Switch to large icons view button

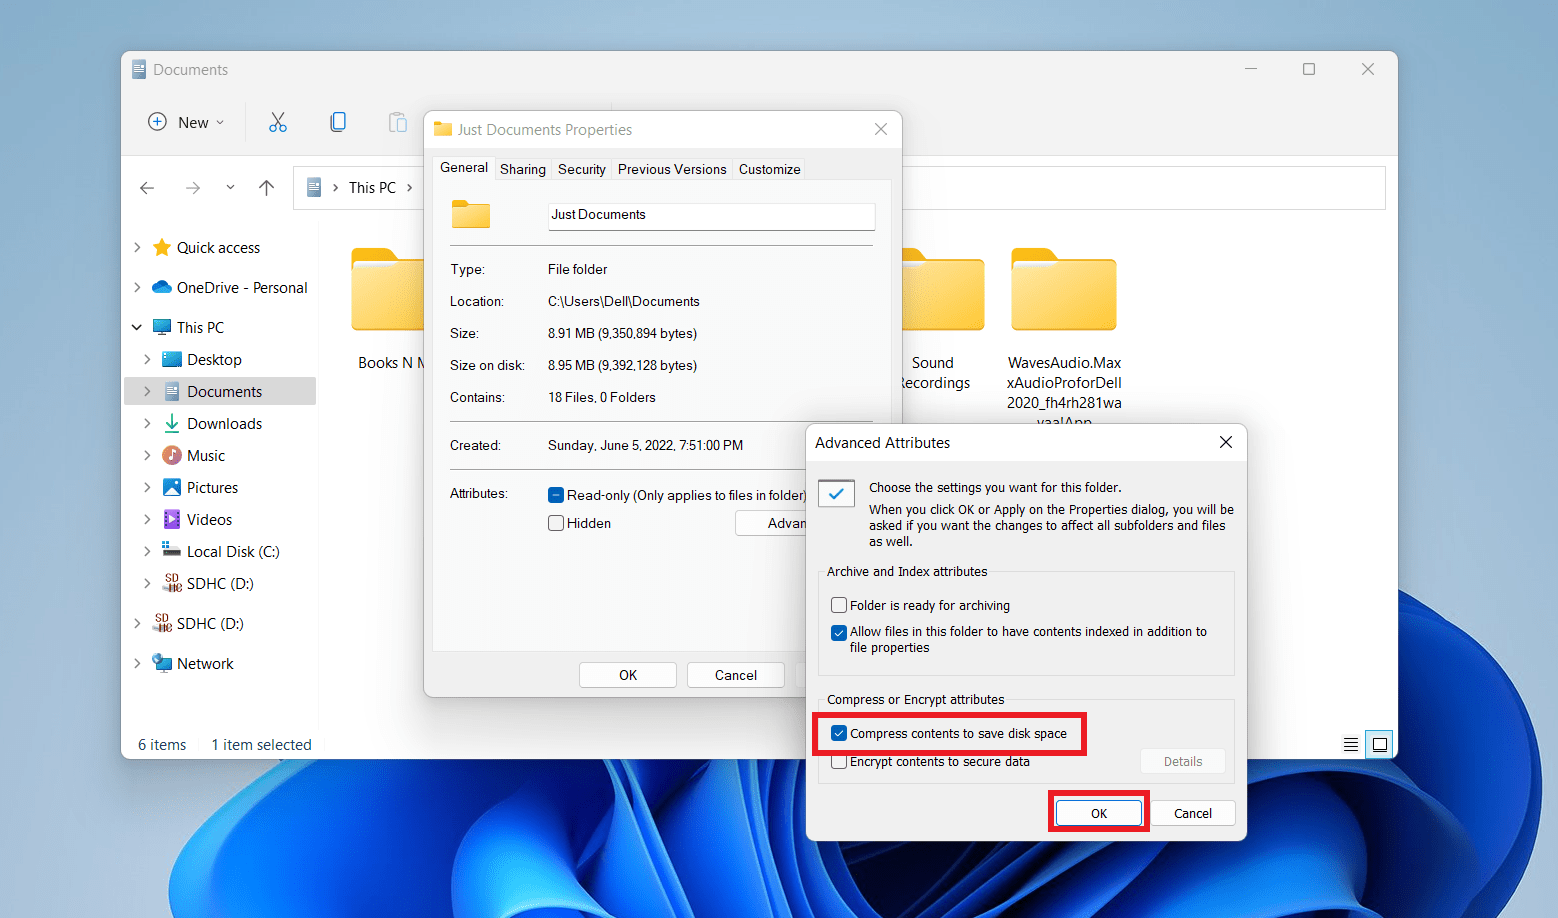(x=1380, y=744)
